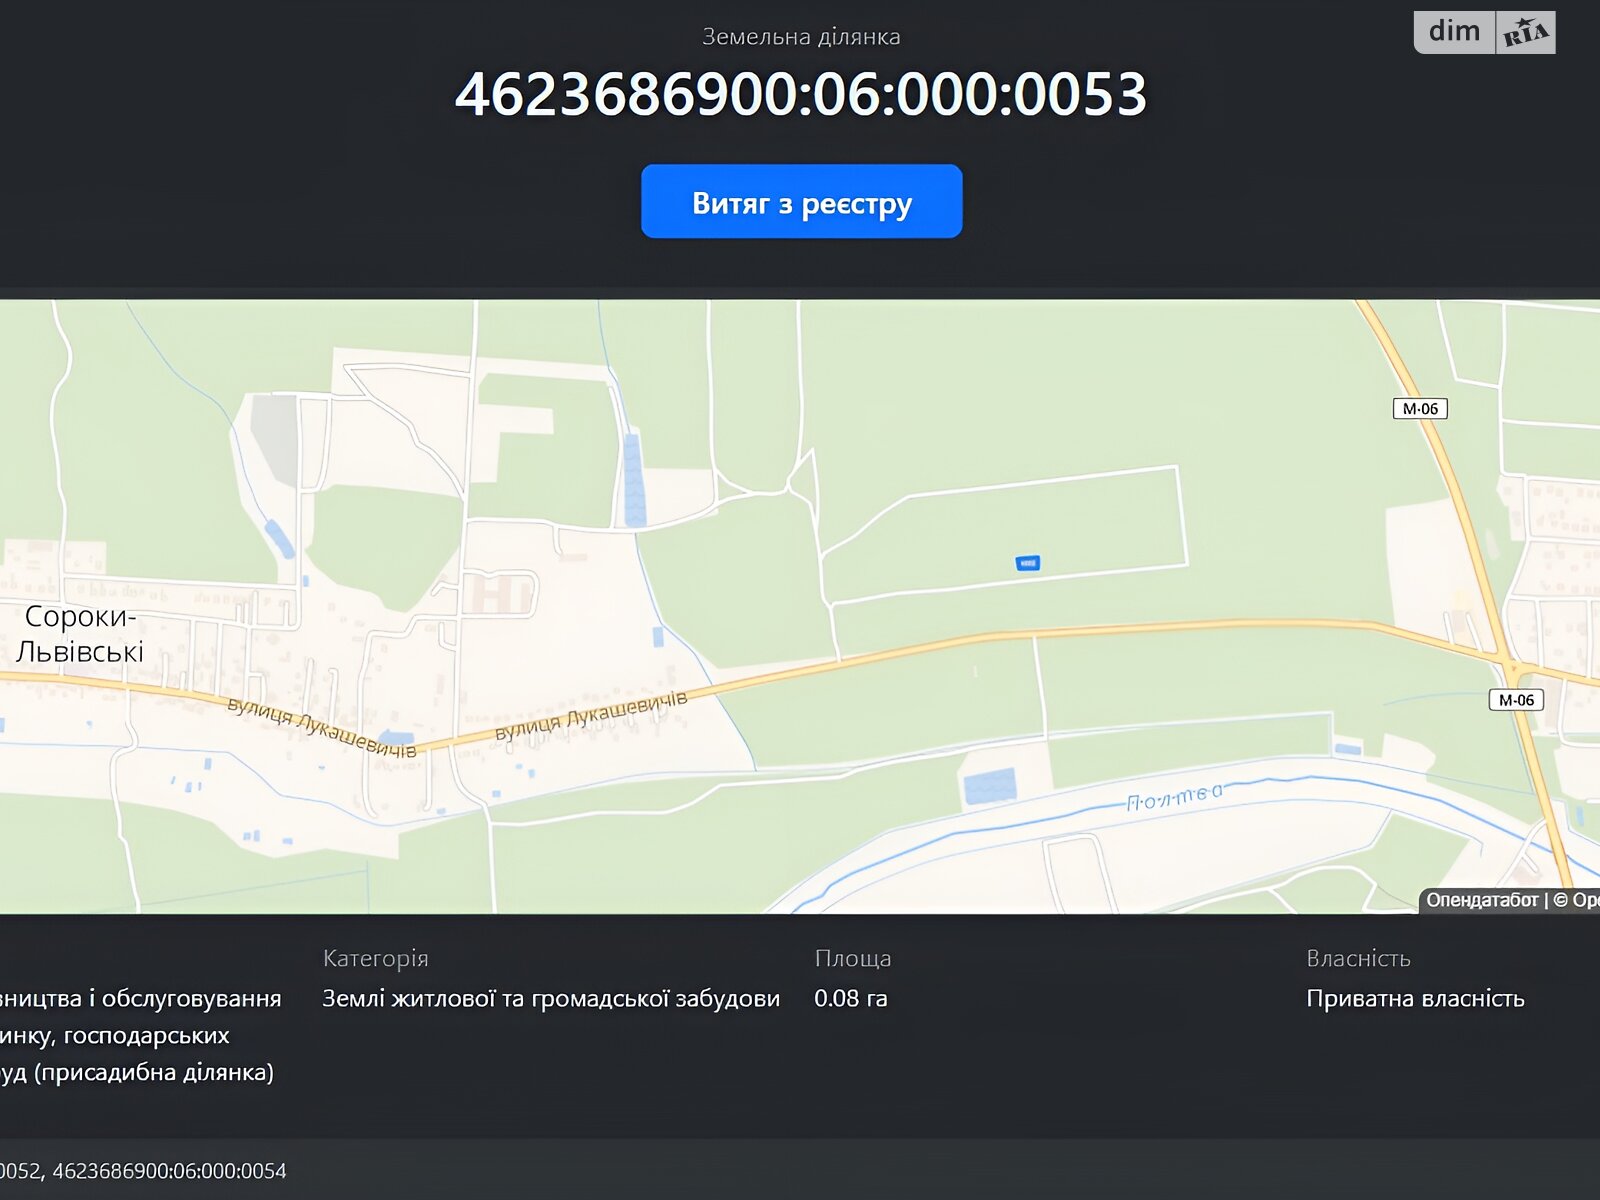The image size is (1600, 1200).
Task: Click the large blue pond near Полтва
Action: coord(990,786)
